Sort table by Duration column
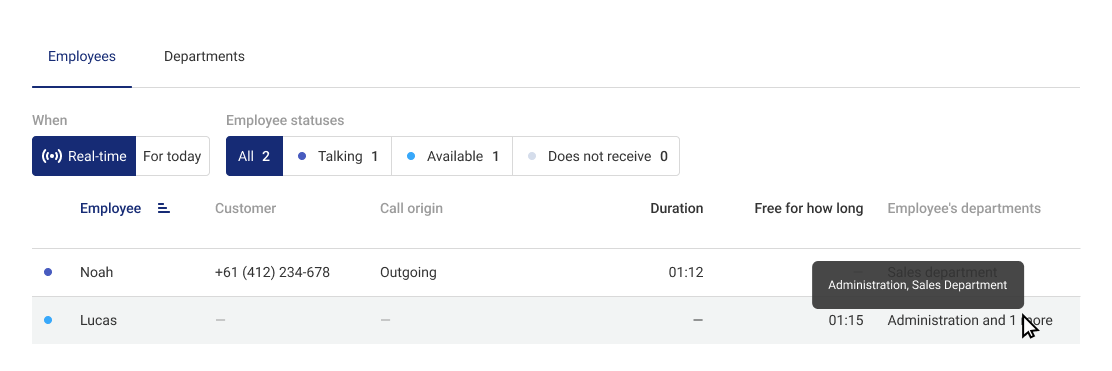Image resolution: width=1112 pixels, height=371 pixels. point(677,209)
